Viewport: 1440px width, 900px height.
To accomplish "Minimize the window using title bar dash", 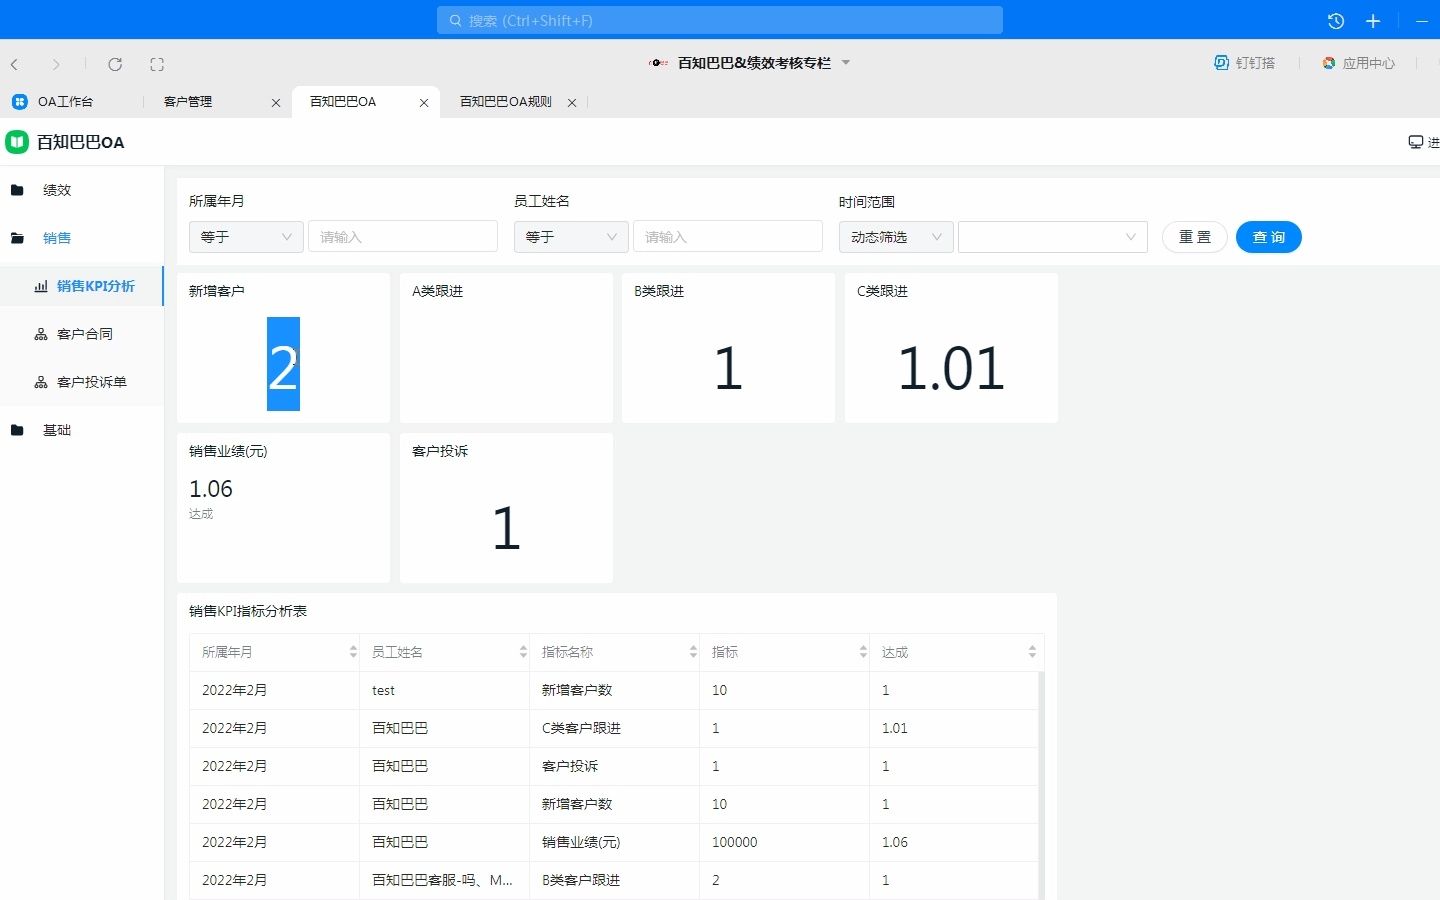I will 1422,21.
